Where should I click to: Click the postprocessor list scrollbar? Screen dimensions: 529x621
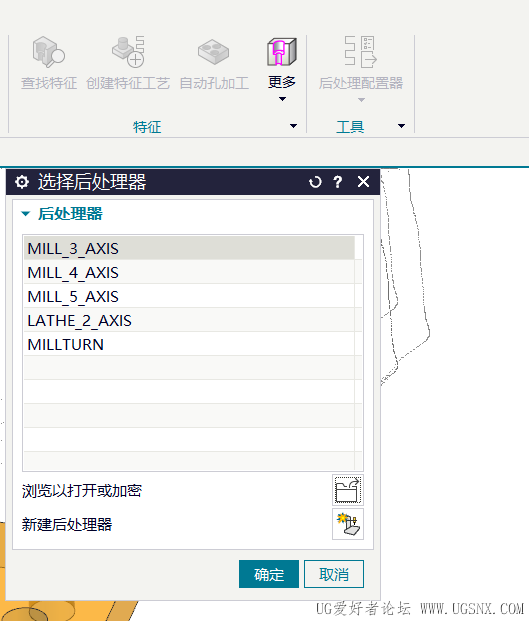[x=358, y=352]
